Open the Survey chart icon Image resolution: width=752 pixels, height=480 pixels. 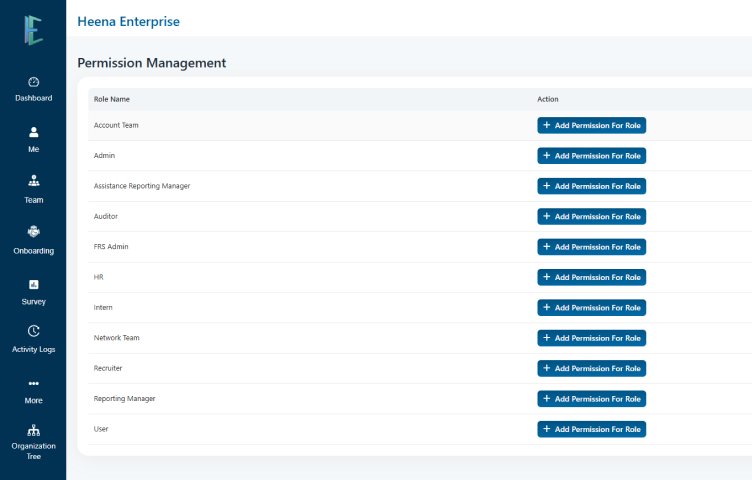pos(33,284)
